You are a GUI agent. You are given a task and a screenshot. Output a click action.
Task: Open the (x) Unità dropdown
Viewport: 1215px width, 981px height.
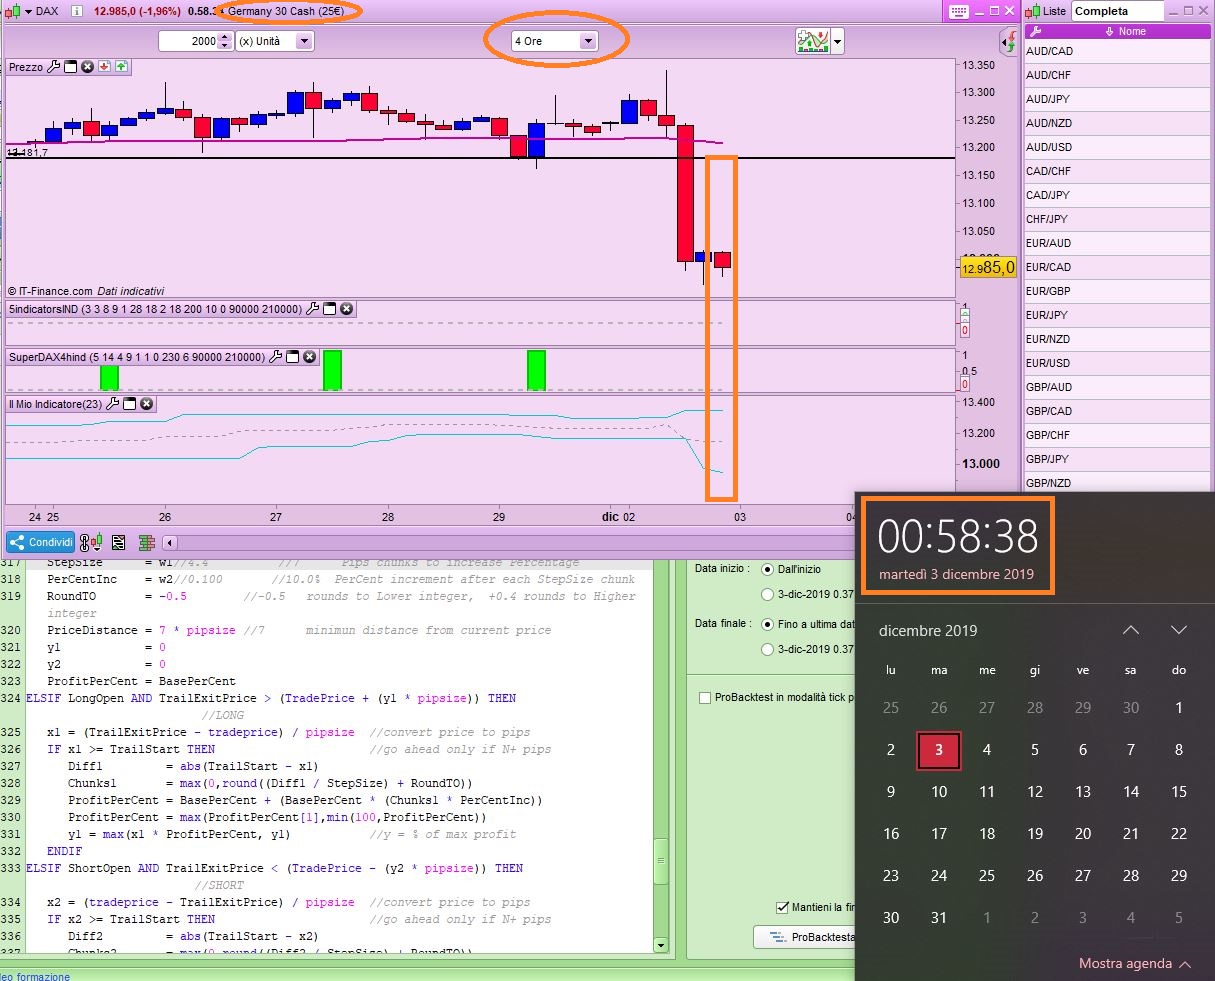tap(304, 41)
